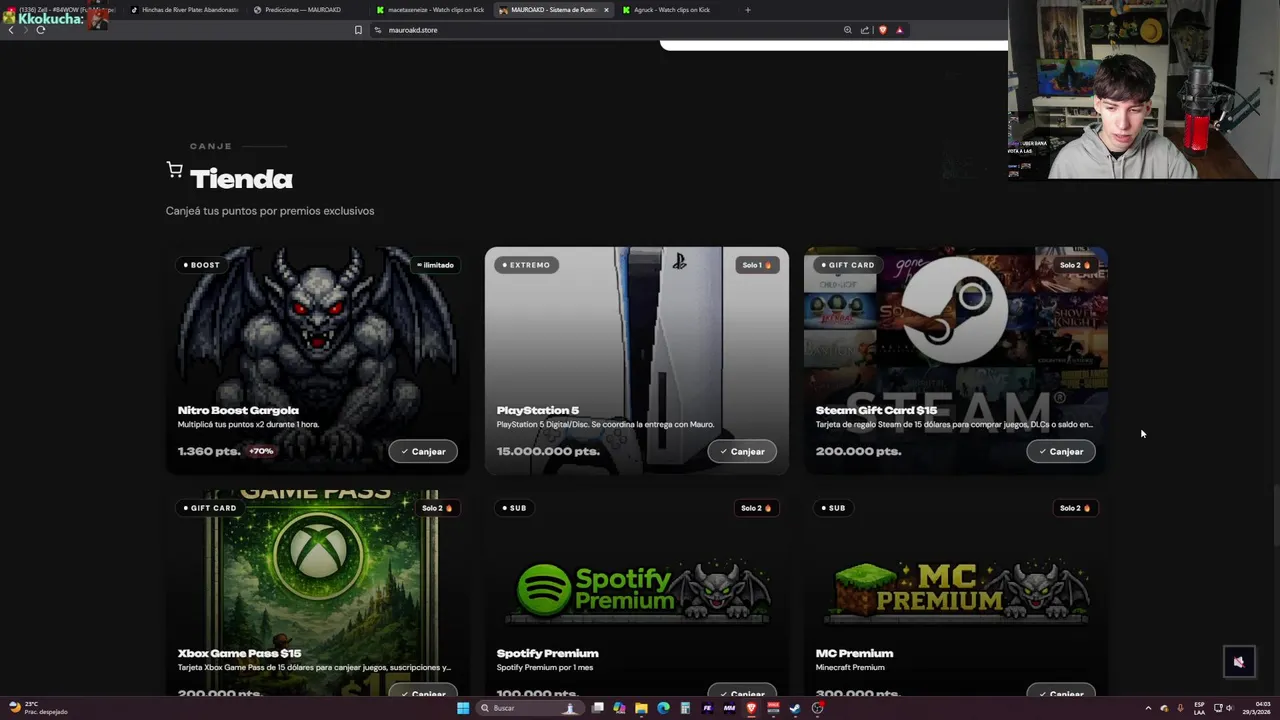Click the 'Xbox Game Pass $15' title

tap(239, 653)
